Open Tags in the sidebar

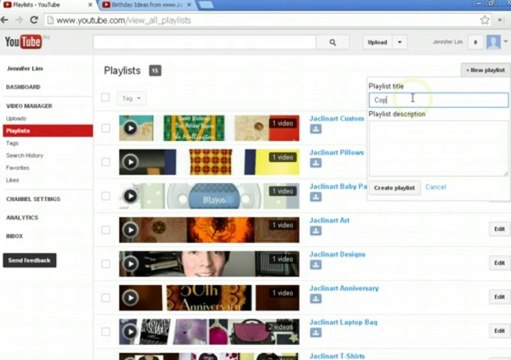(x=12, y=143)
